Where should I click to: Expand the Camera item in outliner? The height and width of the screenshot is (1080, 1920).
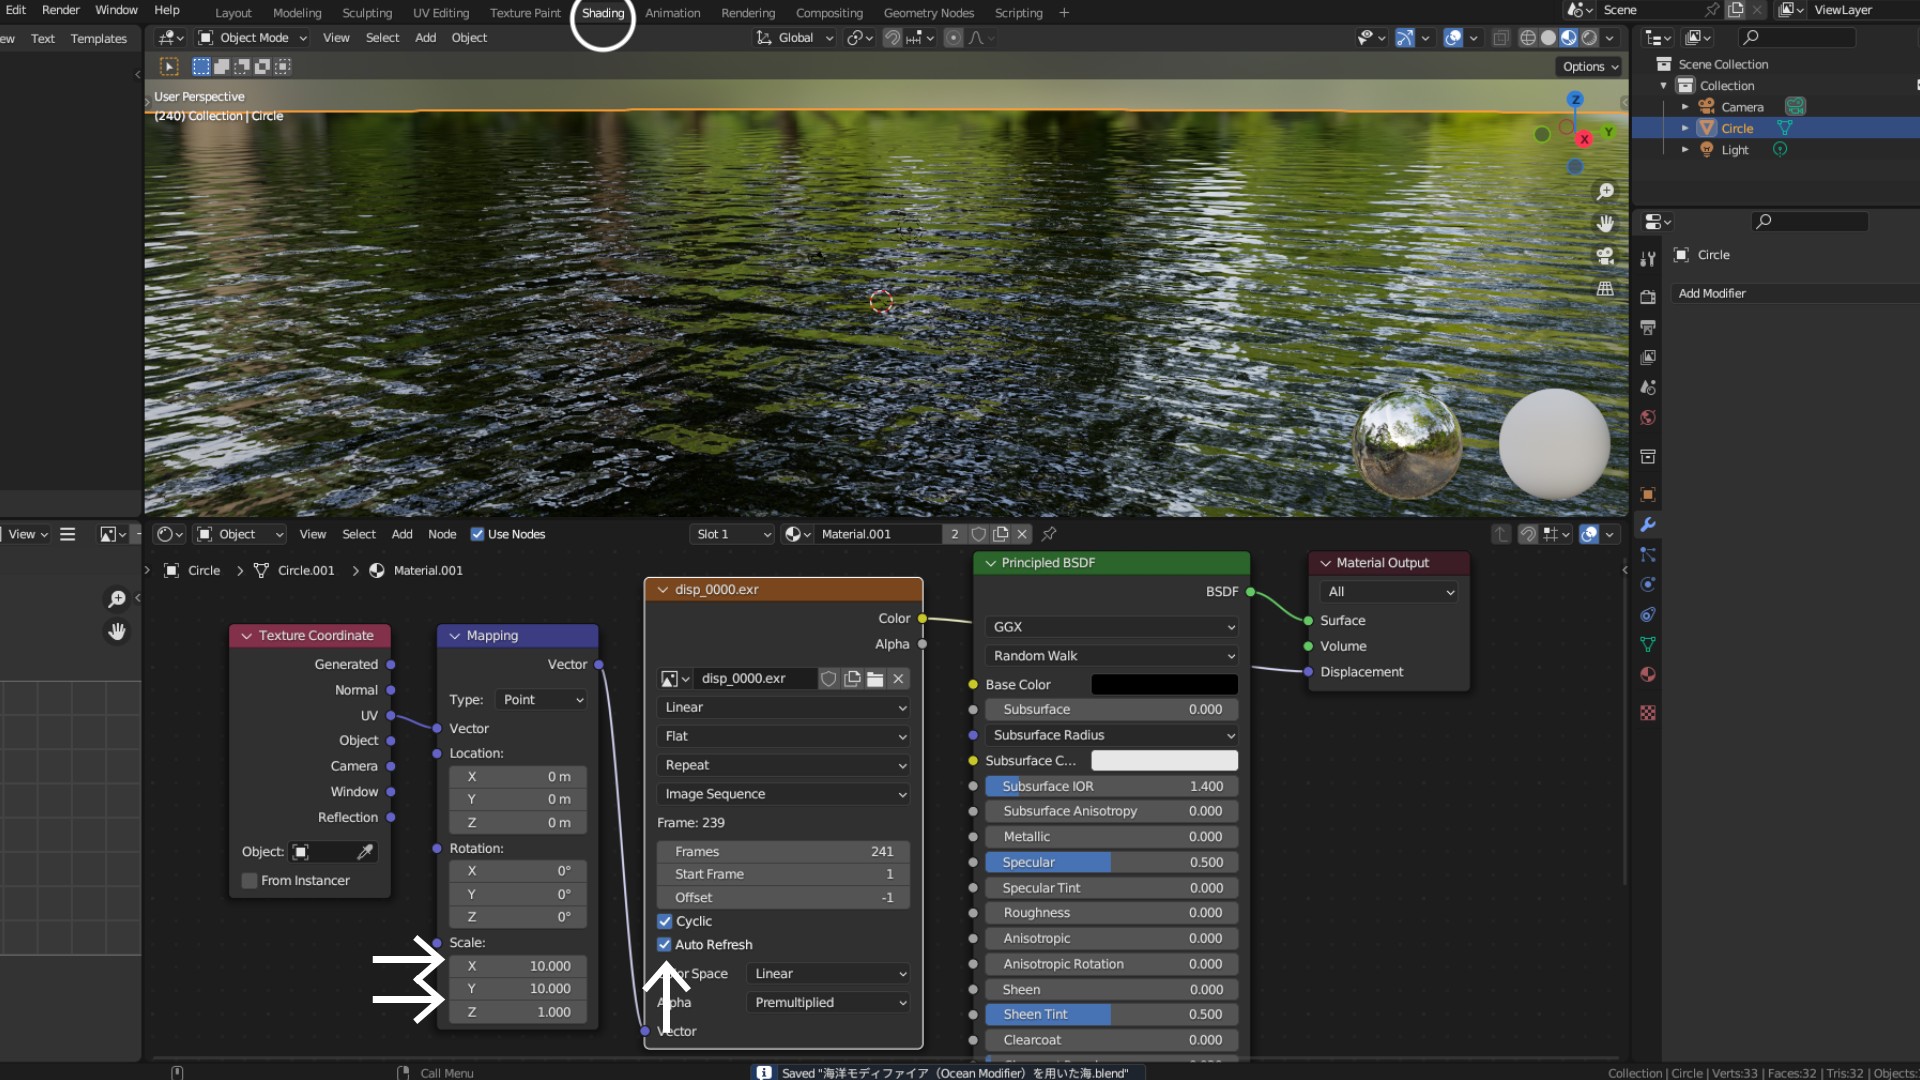coord(1685,107)
